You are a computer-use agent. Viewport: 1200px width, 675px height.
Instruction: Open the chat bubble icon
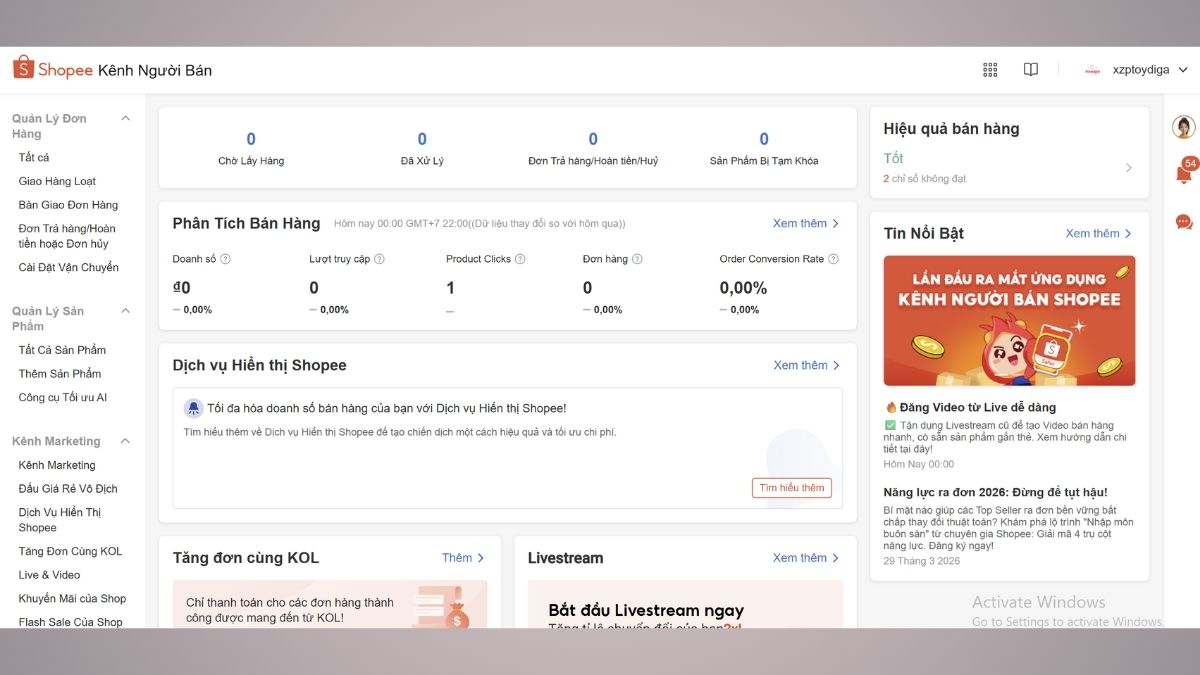click(x=1184, y=222)
